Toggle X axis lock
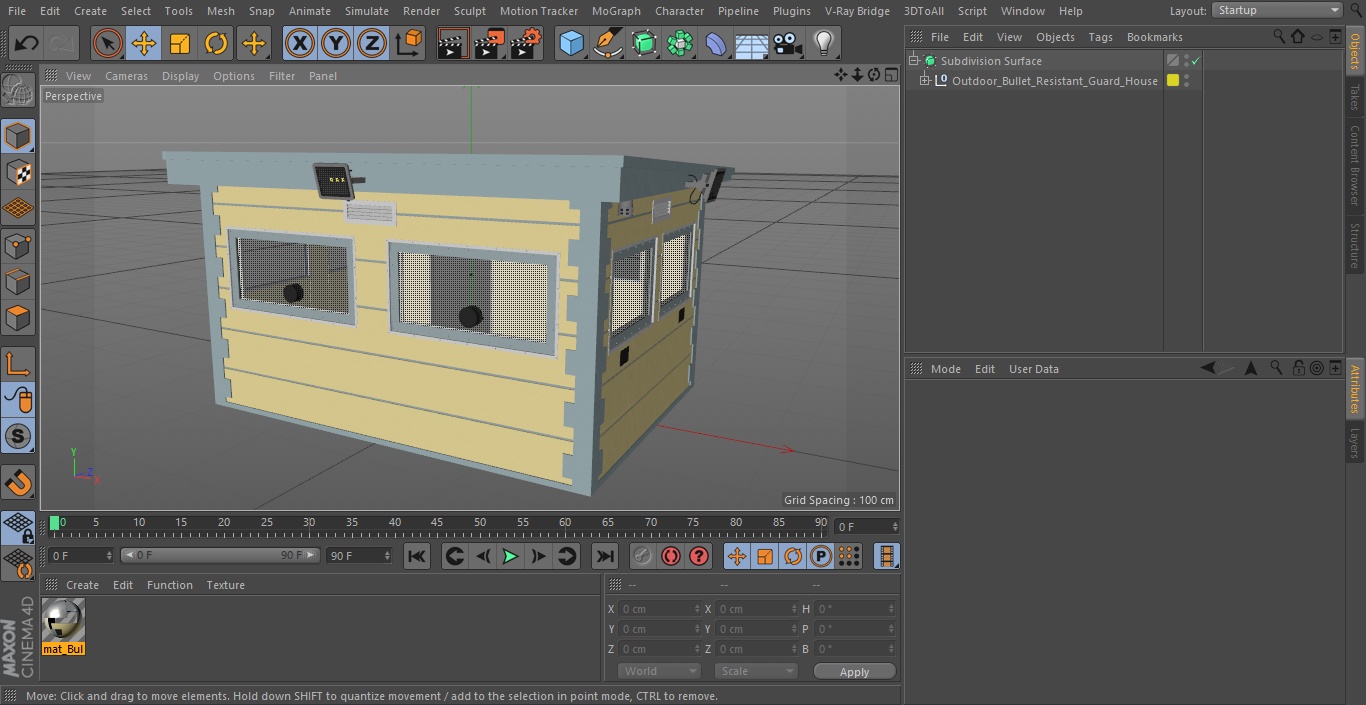The image size is (1366, 705). click(300, 43)
